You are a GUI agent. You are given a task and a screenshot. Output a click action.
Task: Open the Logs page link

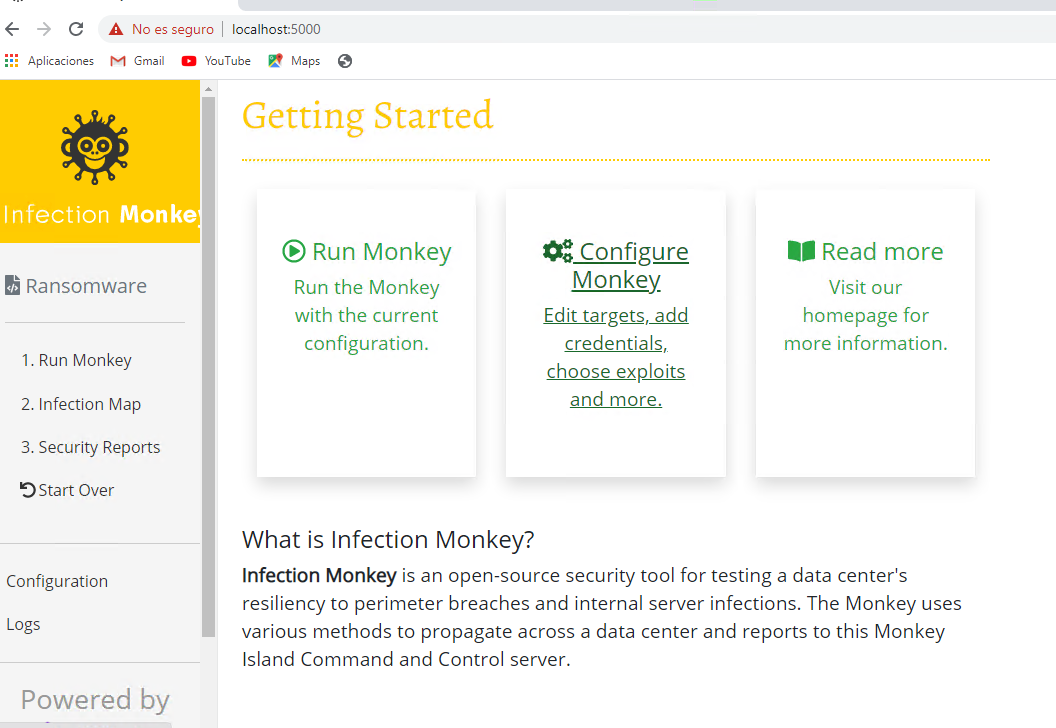click(x=23, y=624)
